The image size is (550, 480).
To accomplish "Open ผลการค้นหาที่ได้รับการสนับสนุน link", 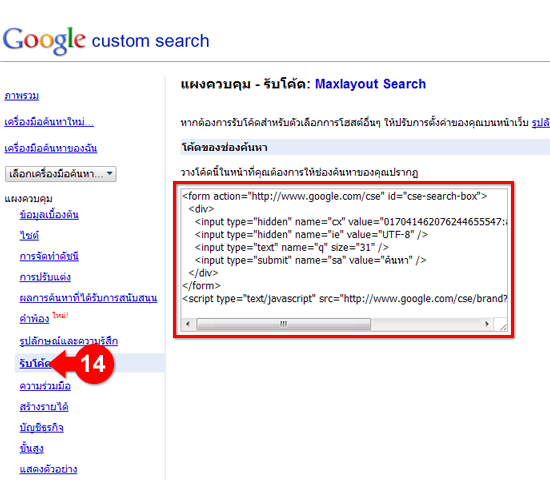I will 88,298.
